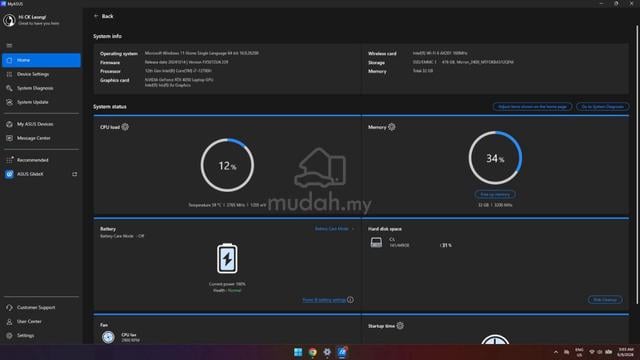Open the Power & battery settings link

point(324,300)
